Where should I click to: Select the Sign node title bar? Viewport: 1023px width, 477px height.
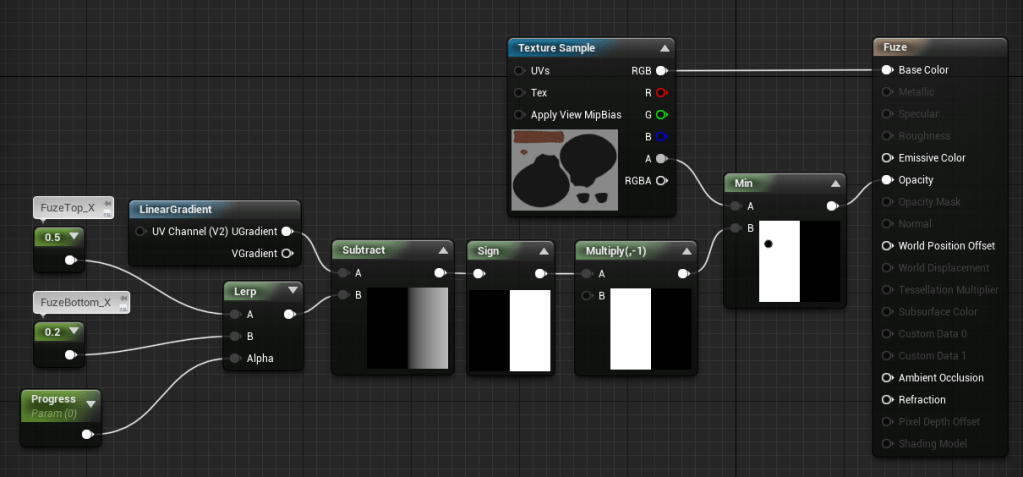(500, 250)
